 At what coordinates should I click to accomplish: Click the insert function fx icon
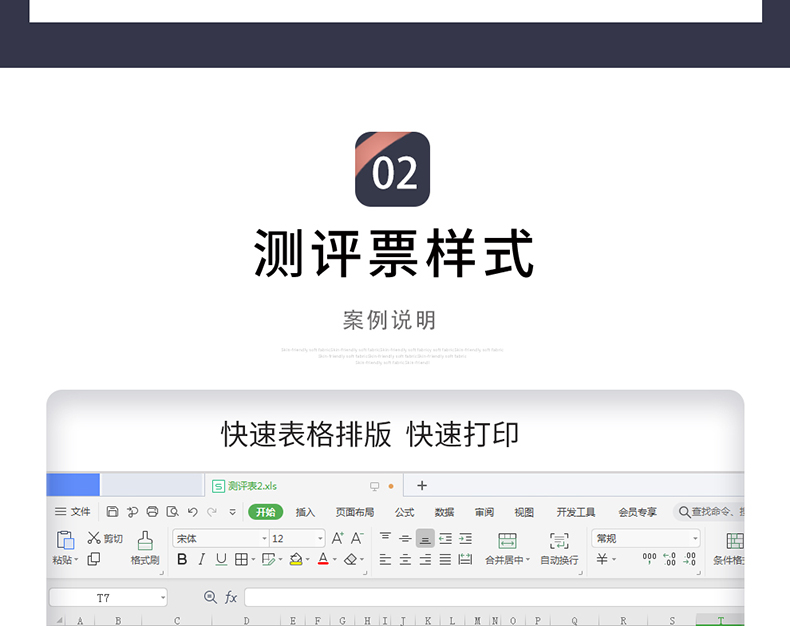231,597
